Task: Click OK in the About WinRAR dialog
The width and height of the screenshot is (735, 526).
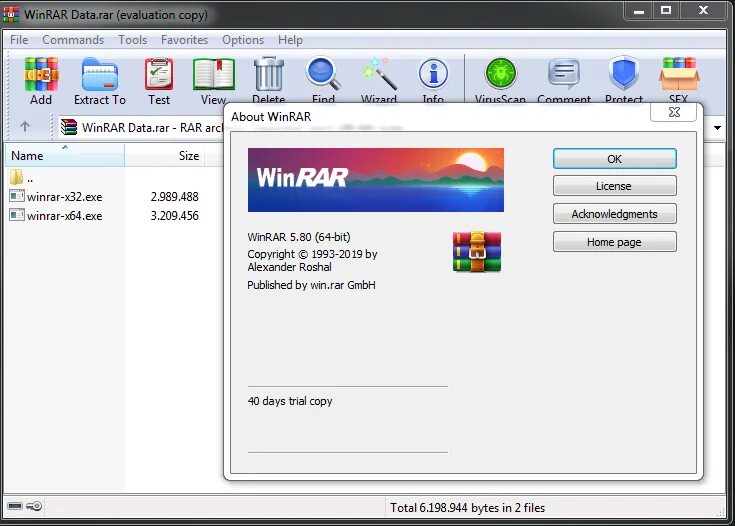Action: pyautogui.click(x=615, y=159)
